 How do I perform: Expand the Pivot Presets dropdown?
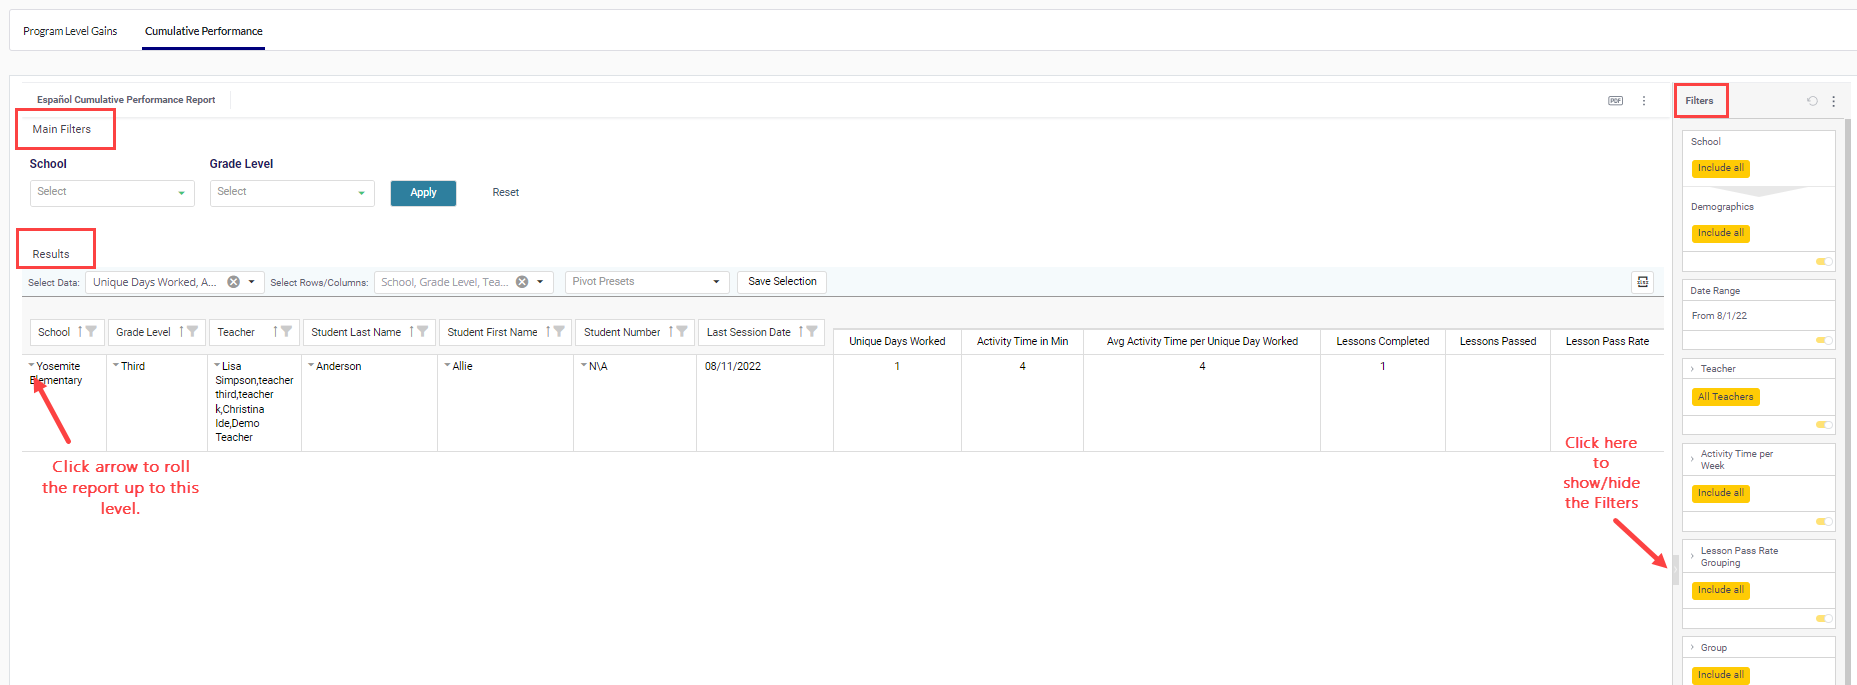[646, 282]
